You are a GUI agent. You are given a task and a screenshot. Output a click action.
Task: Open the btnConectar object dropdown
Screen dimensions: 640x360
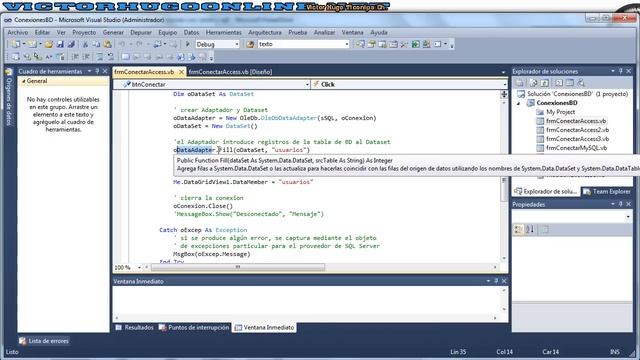click(x=307, y=84)
